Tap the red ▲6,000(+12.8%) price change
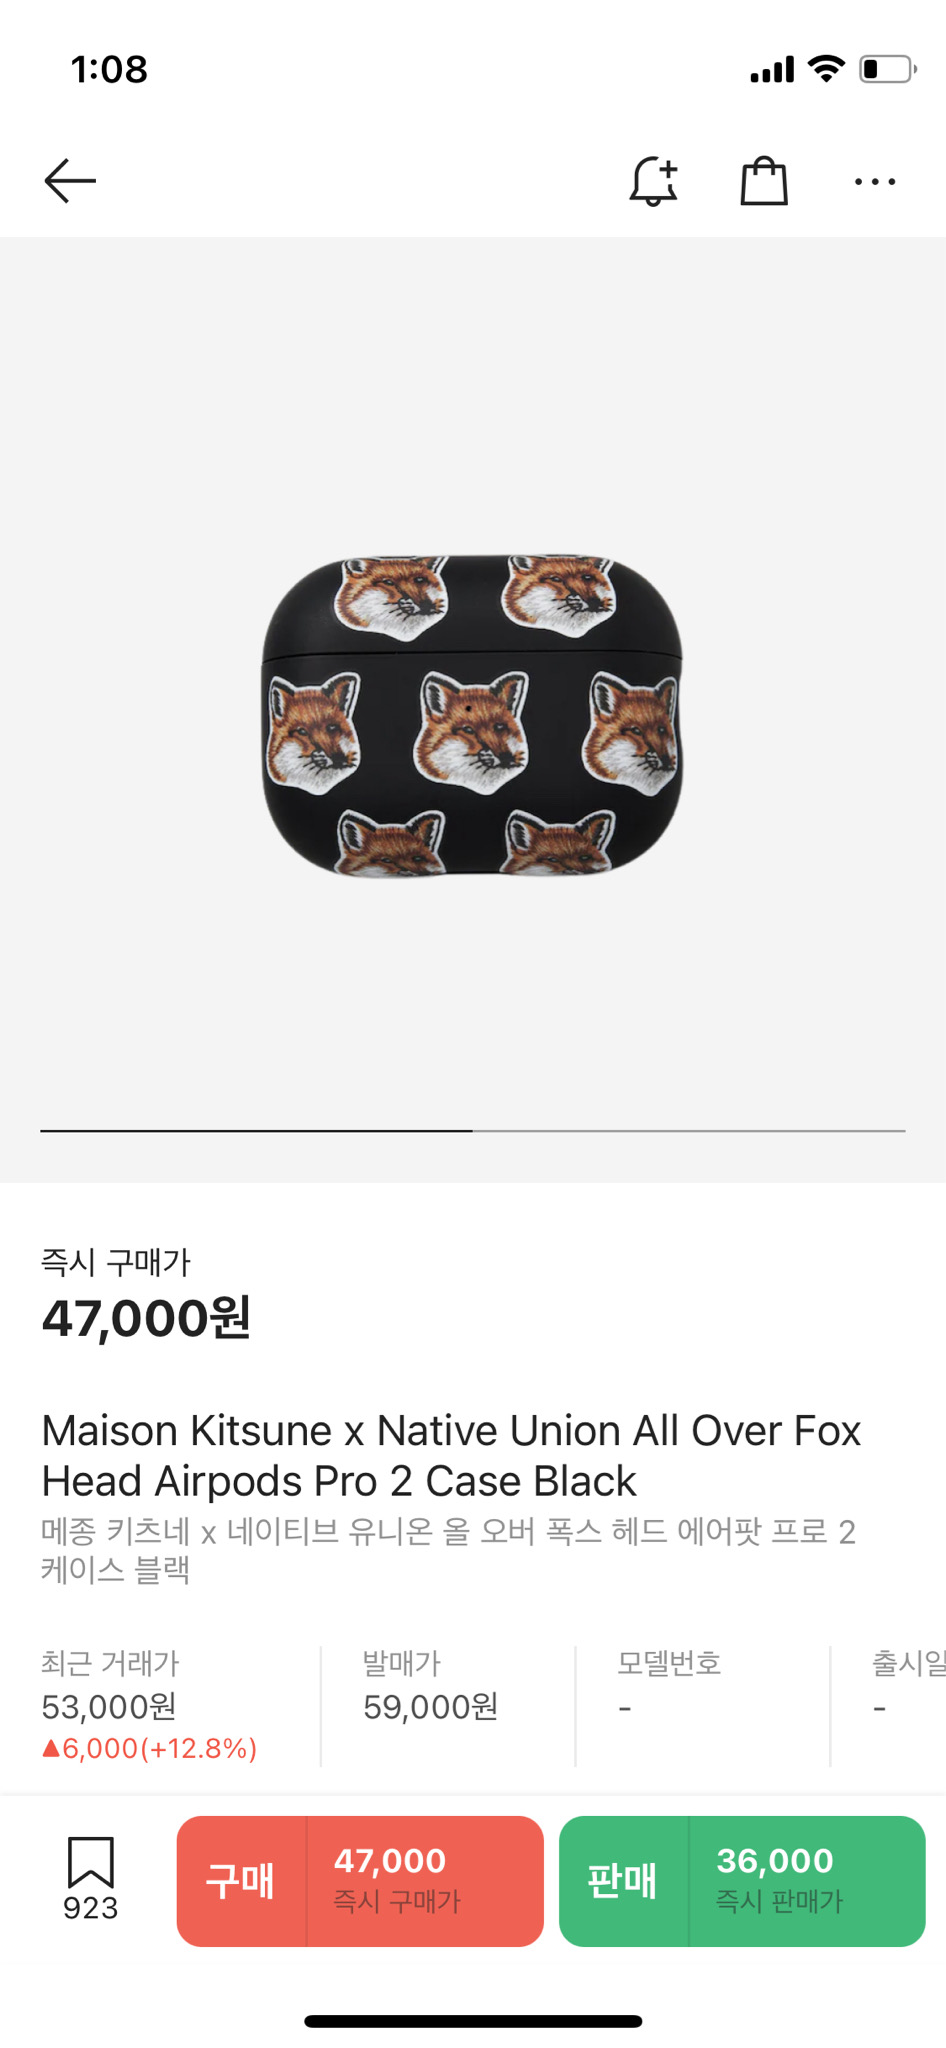946x2048 pixels. pos(150,1748)
